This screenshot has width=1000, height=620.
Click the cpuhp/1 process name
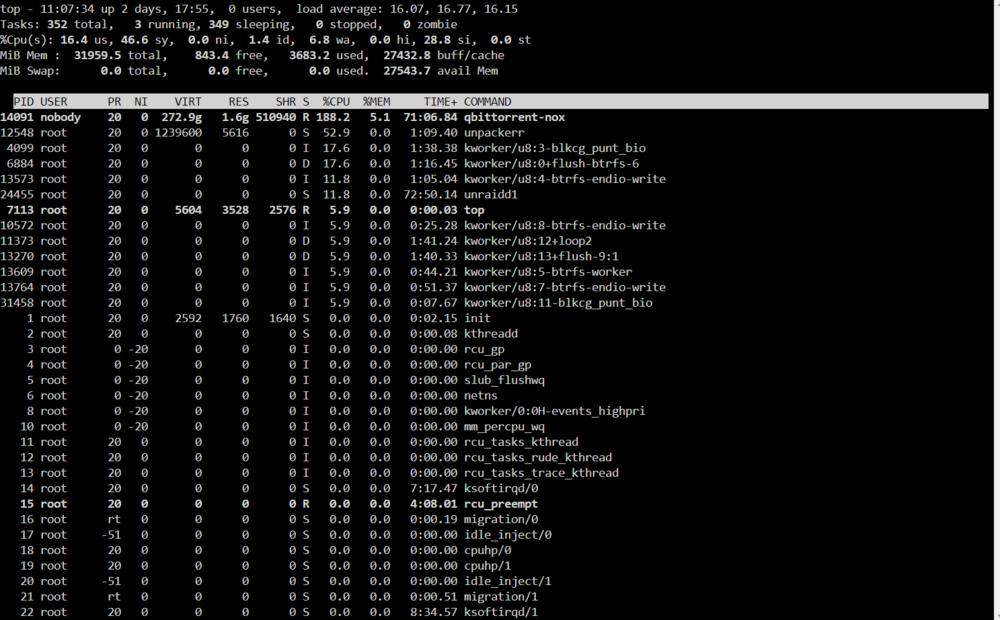487,566
